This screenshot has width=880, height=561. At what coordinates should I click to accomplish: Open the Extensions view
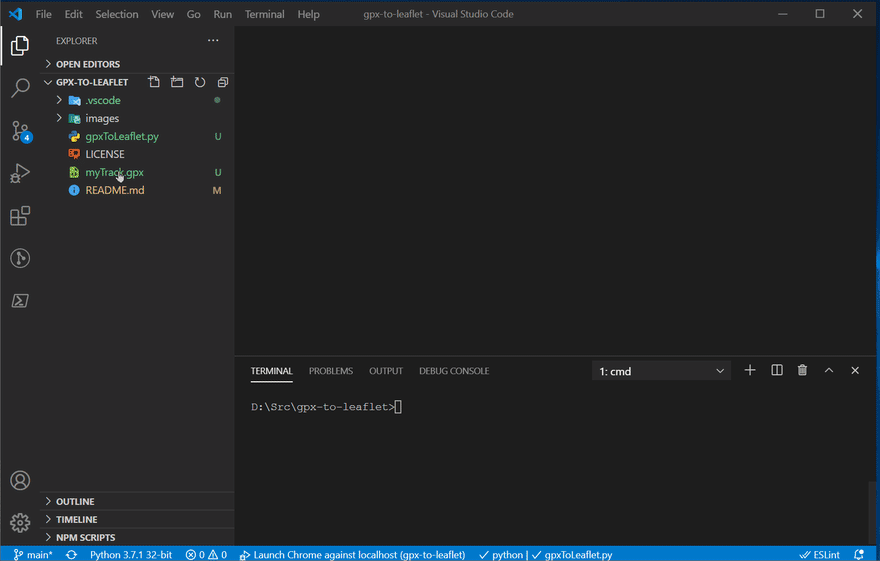click(x=20, y=216)
